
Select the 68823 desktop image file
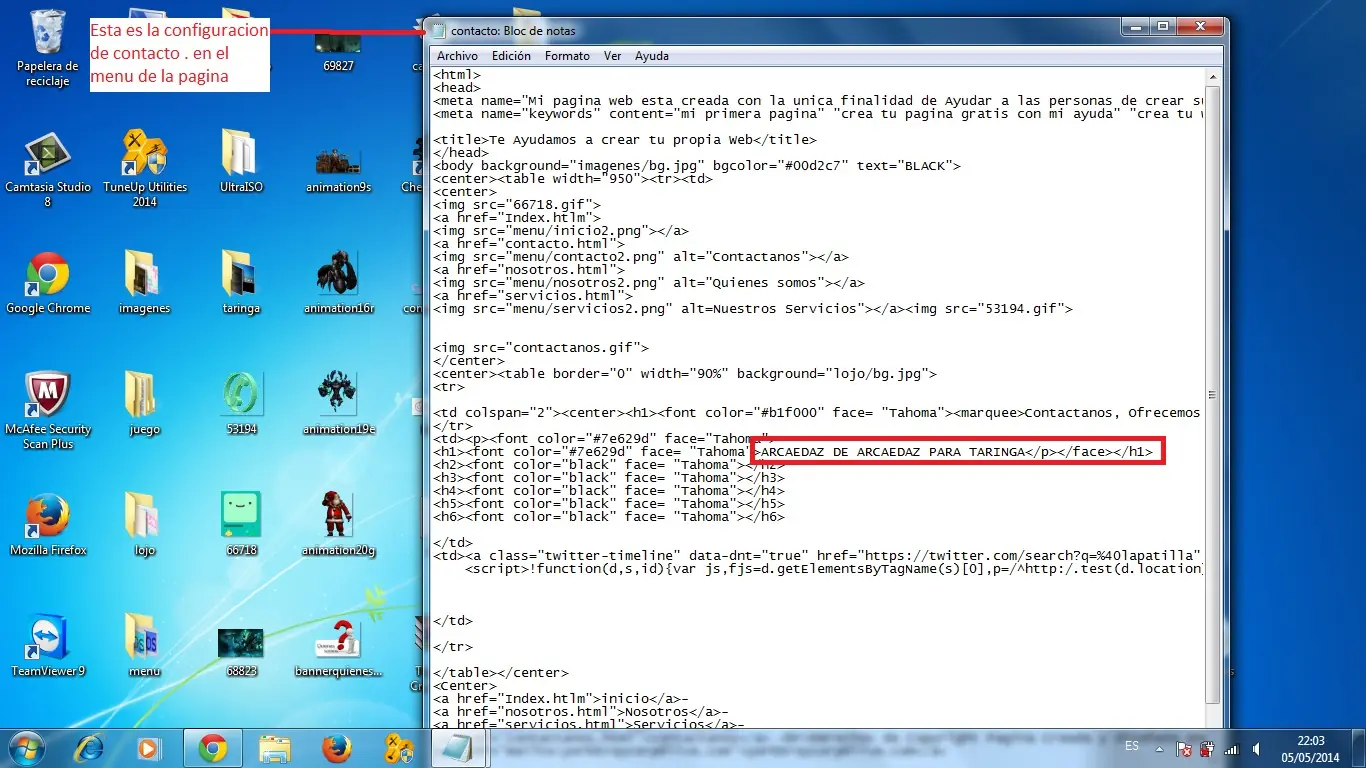(241, 653)
